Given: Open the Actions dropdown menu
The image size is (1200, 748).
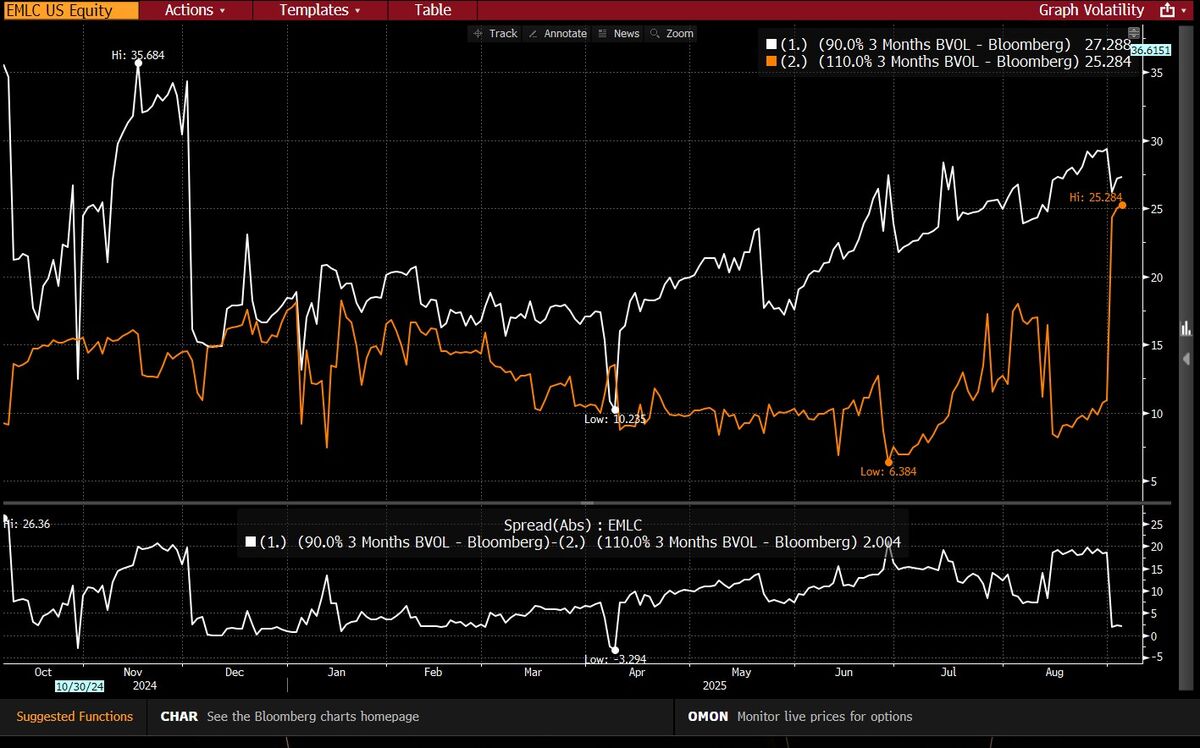Looking at the screenshot, I should click(x=194, y=10).
